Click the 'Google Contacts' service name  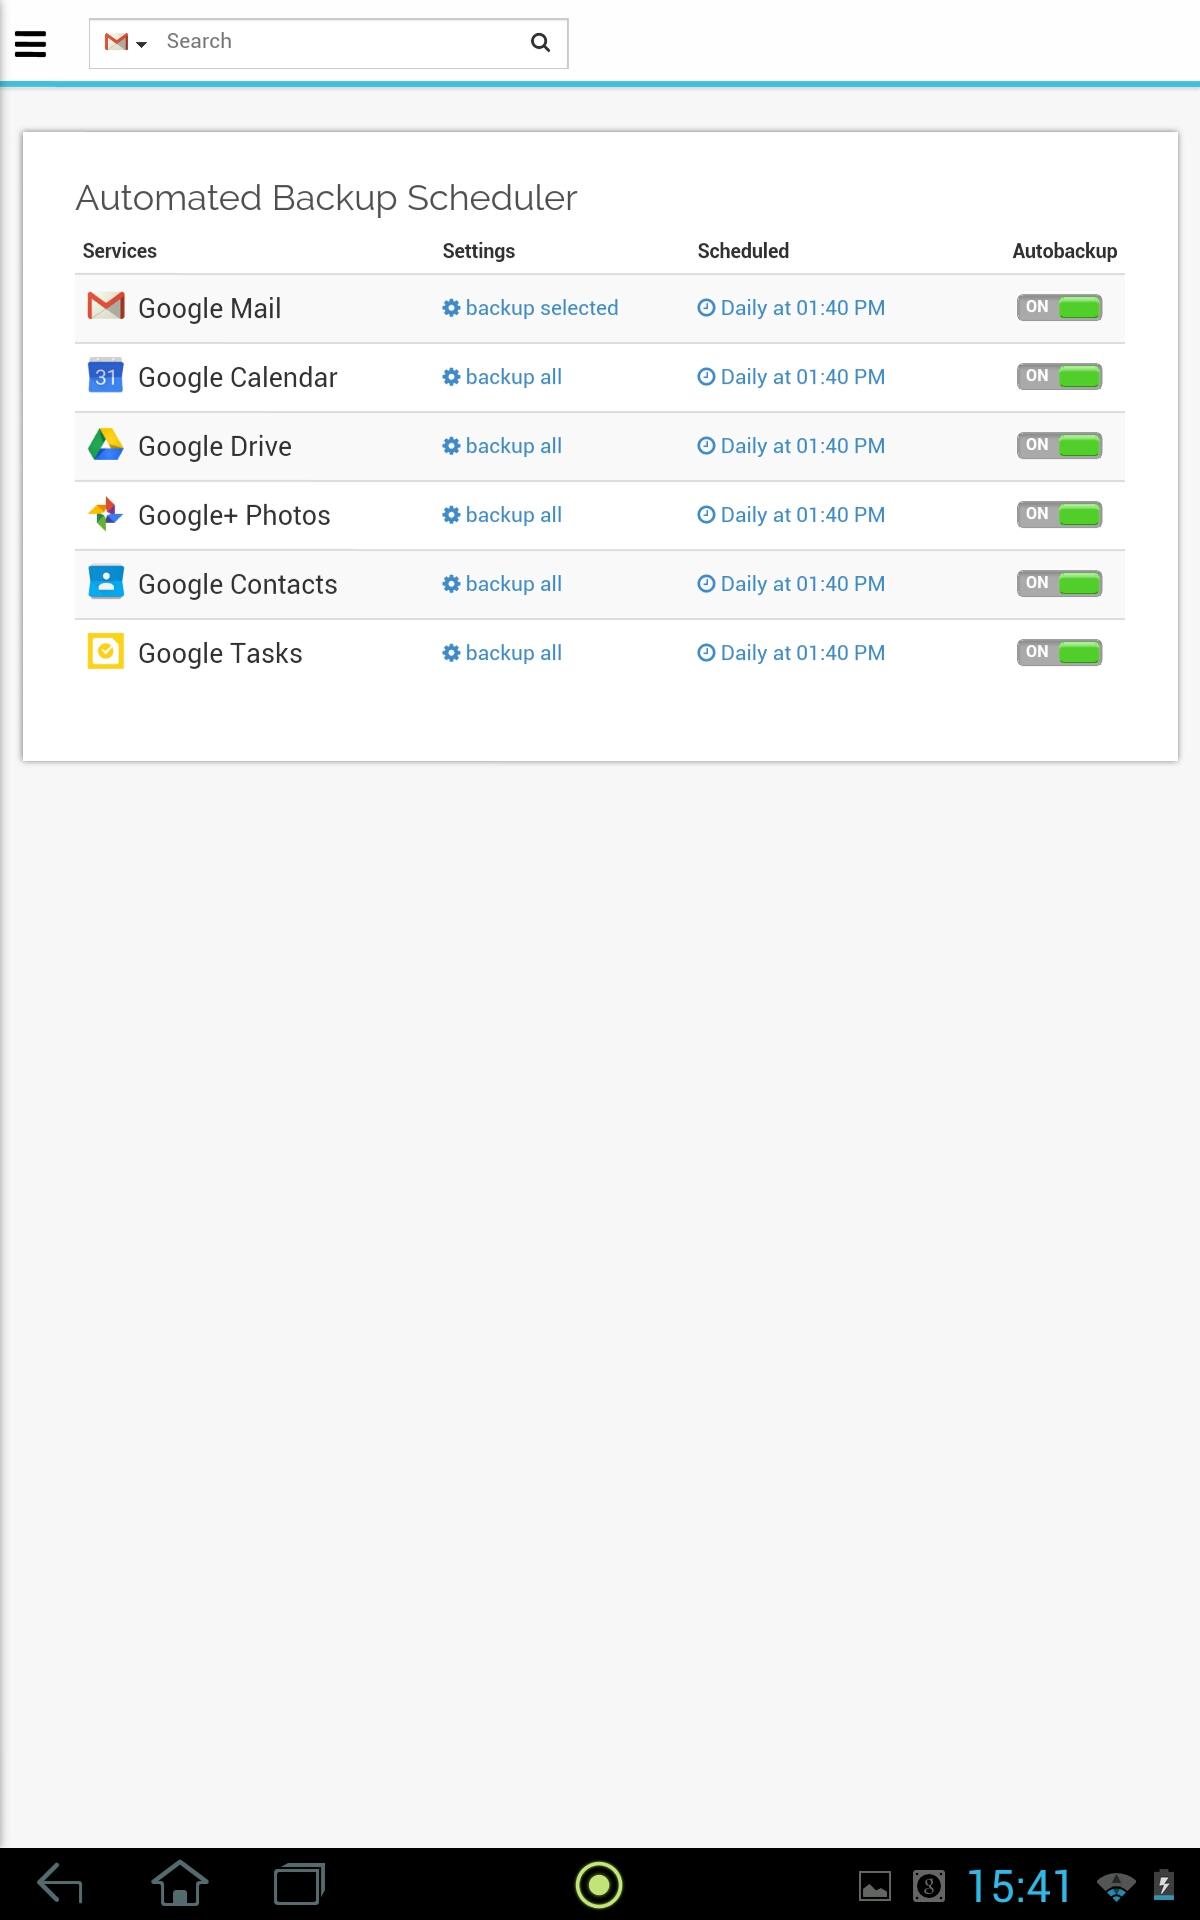pos(238,584)
